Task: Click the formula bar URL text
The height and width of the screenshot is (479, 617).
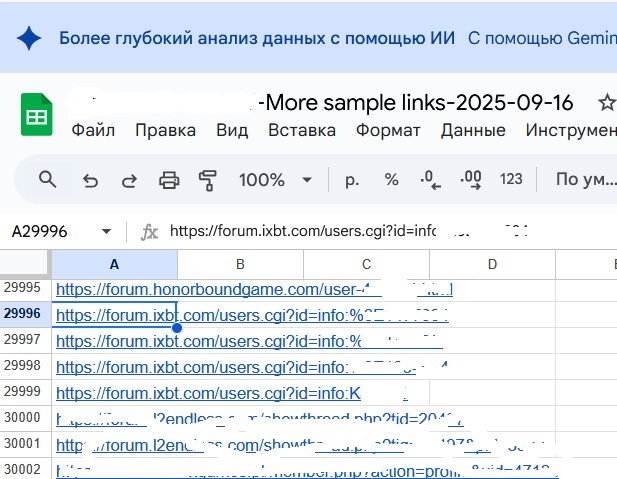Action: click(x=303, y=231)
